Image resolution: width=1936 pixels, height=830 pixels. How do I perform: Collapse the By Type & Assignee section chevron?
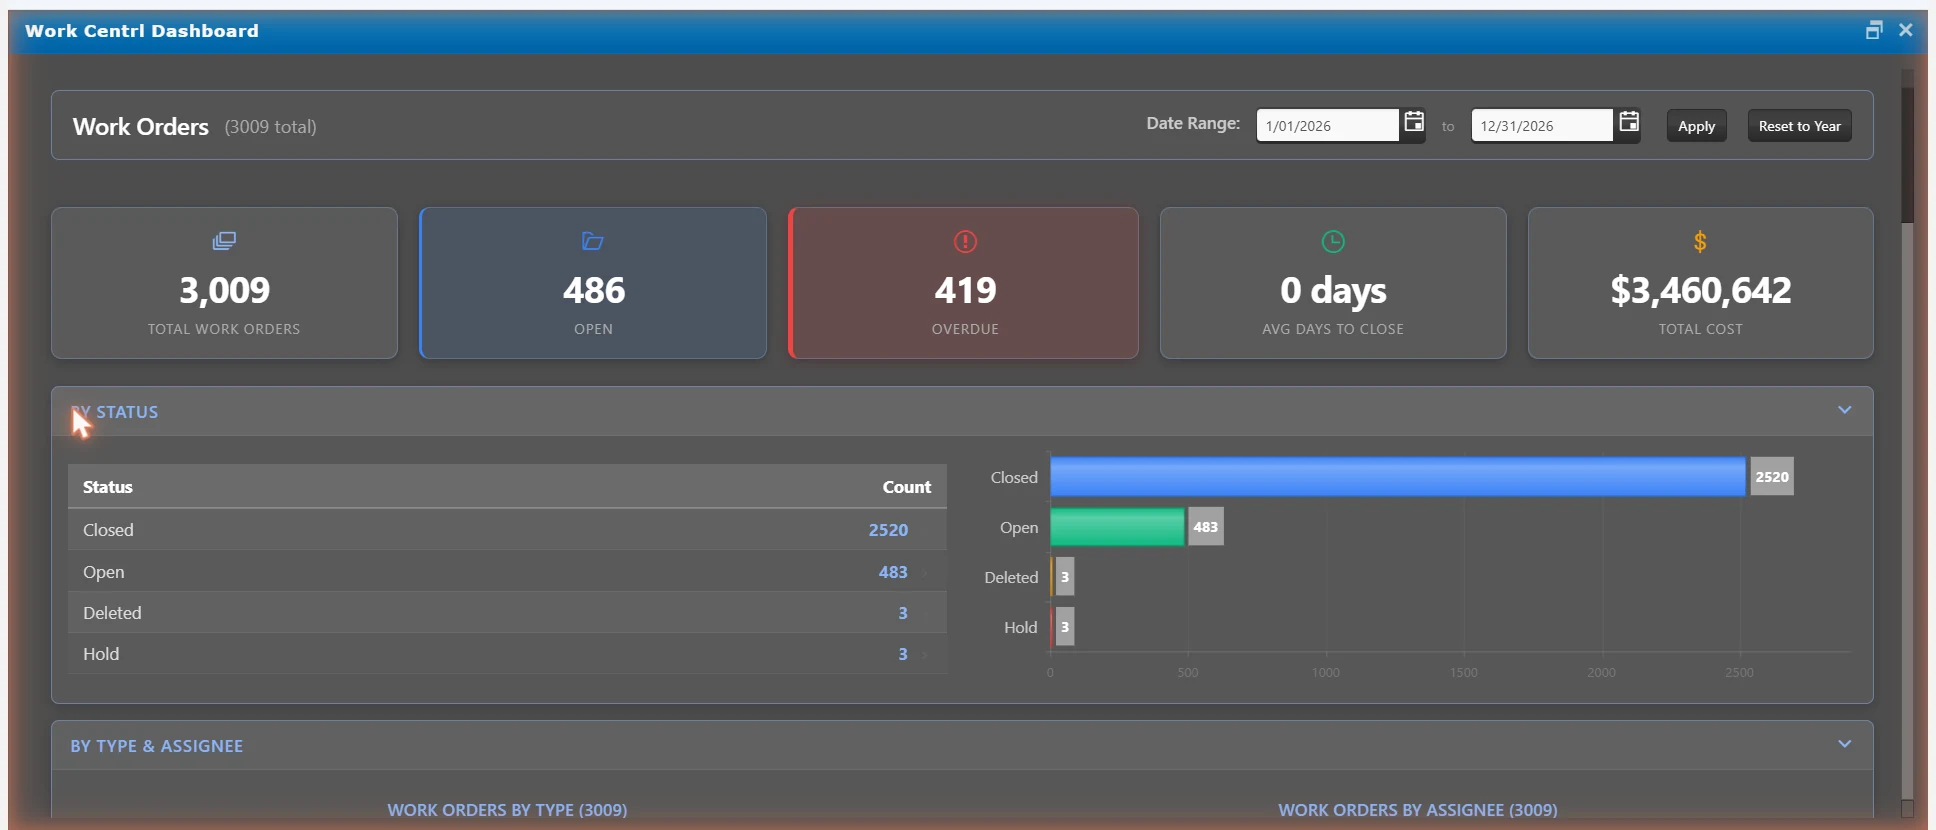point(1845,744)
